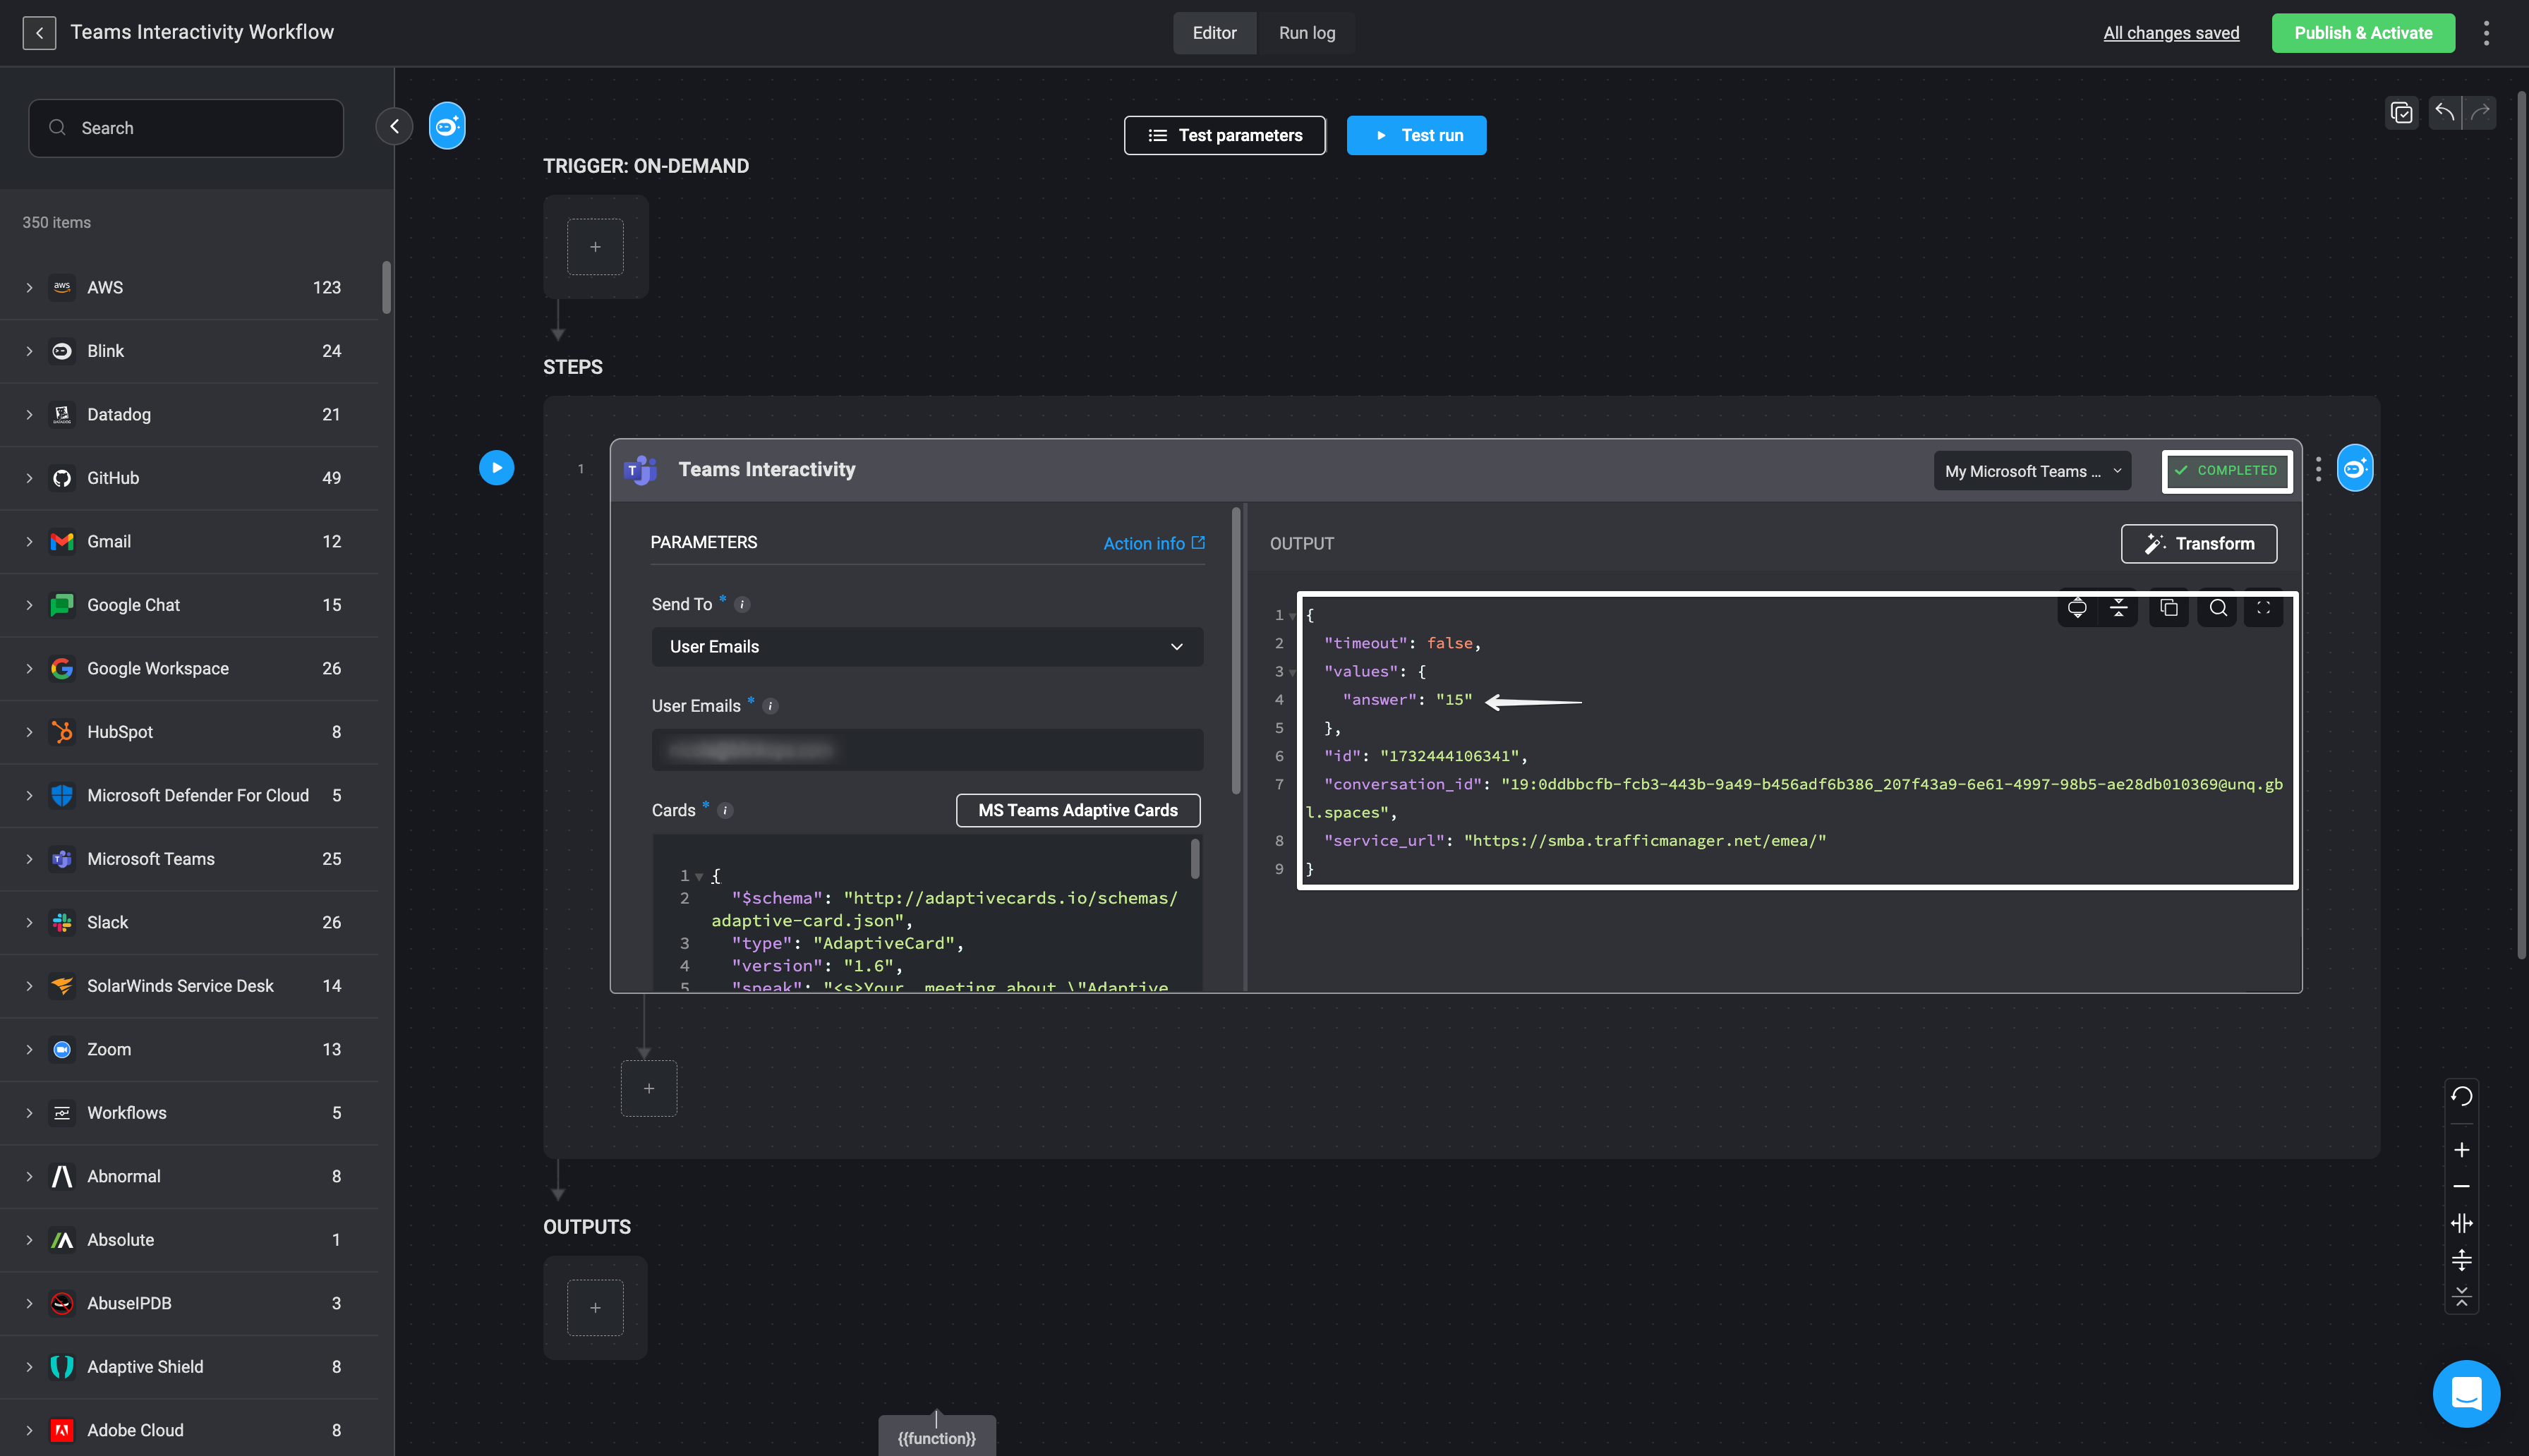Click the parameters panel scrollbar
Viewport: 2529px width, 1456px height.
[1236, 652]
